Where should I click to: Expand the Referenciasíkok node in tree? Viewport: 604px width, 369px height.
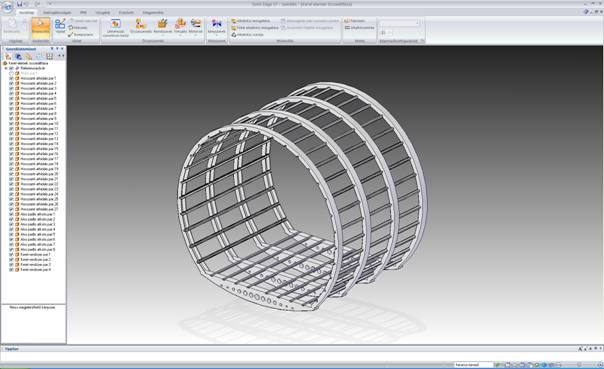point(6,68)
